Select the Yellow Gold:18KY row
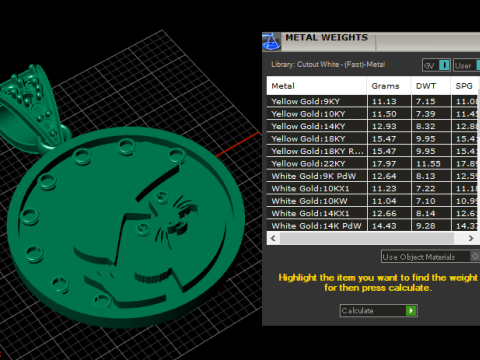The width and height of the screenshot is (480, 360). (373, 139)
